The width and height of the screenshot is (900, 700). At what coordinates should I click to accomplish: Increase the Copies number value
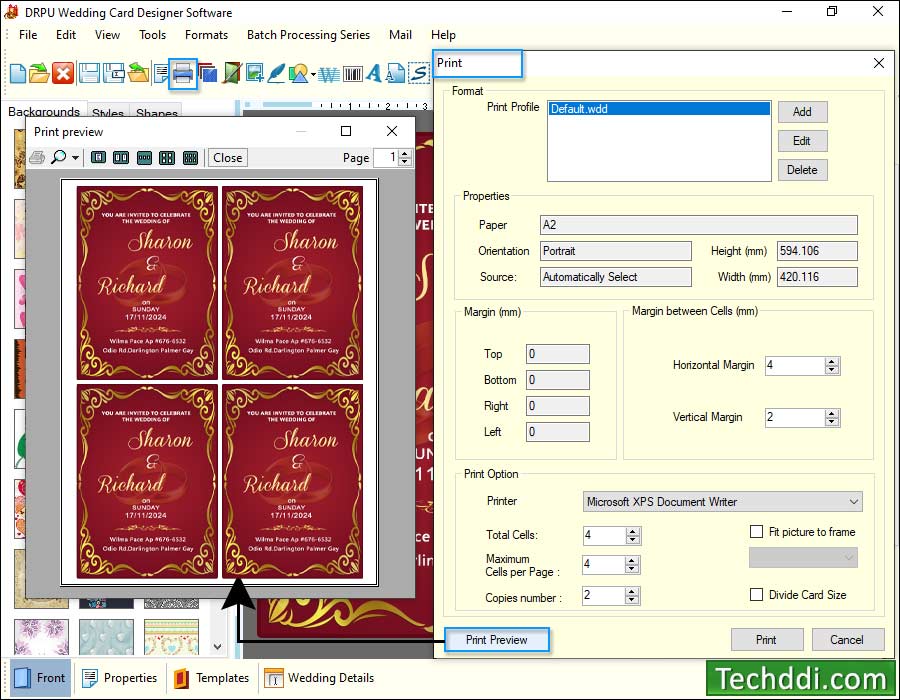click(632, 591)
